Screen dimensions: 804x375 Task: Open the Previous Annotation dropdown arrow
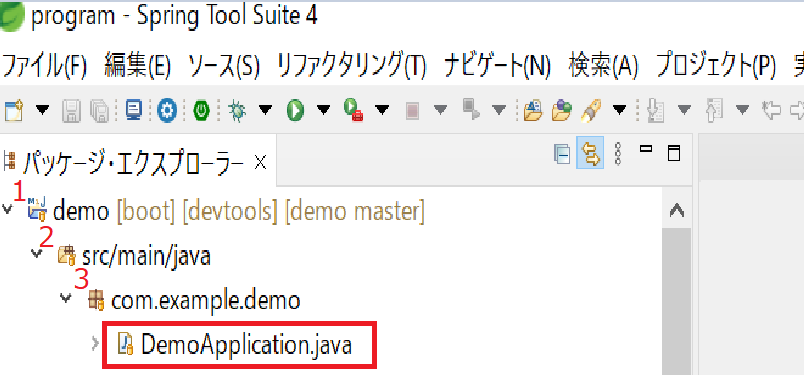[x=742, y=110]
